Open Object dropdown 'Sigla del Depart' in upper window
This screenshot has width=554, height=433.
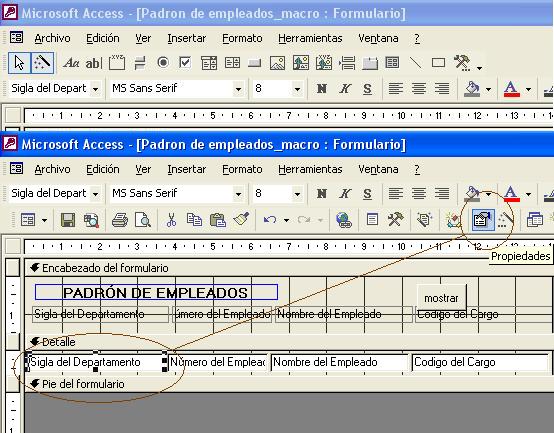(x=95, y=89)
